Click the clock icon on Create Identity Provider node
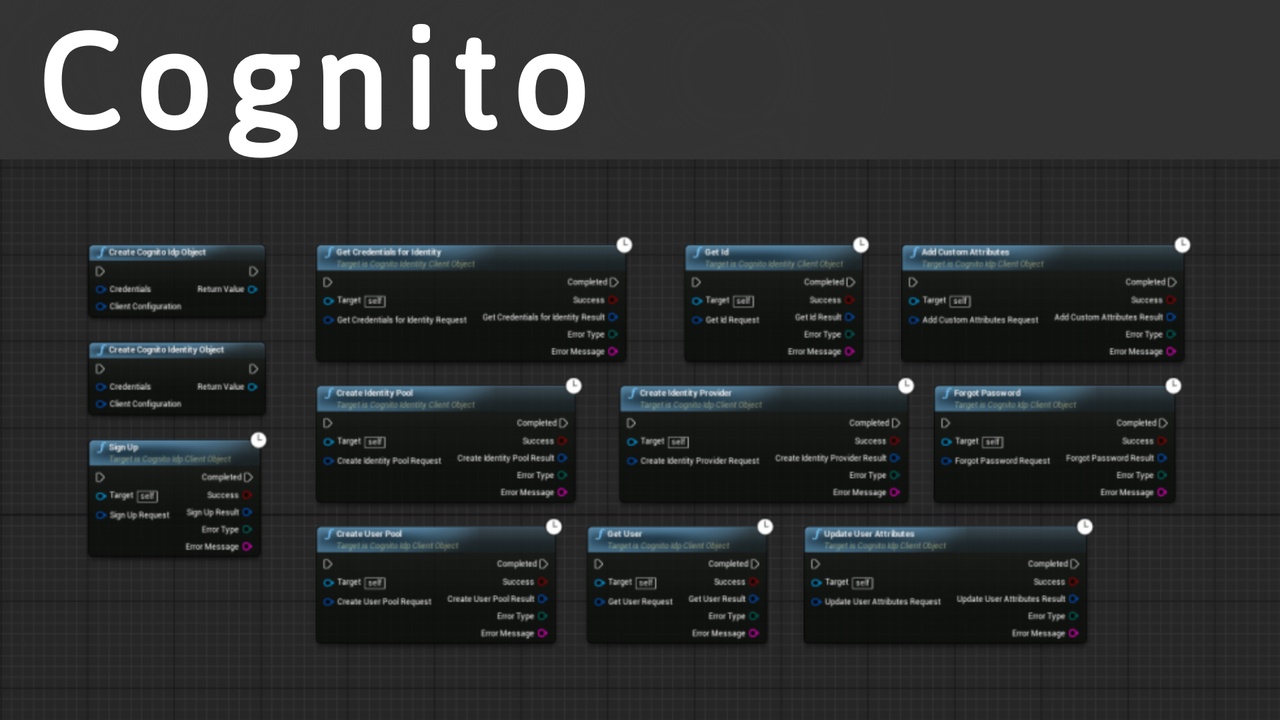The width and height of the screenshot is (1280, 720). (905, 386)
